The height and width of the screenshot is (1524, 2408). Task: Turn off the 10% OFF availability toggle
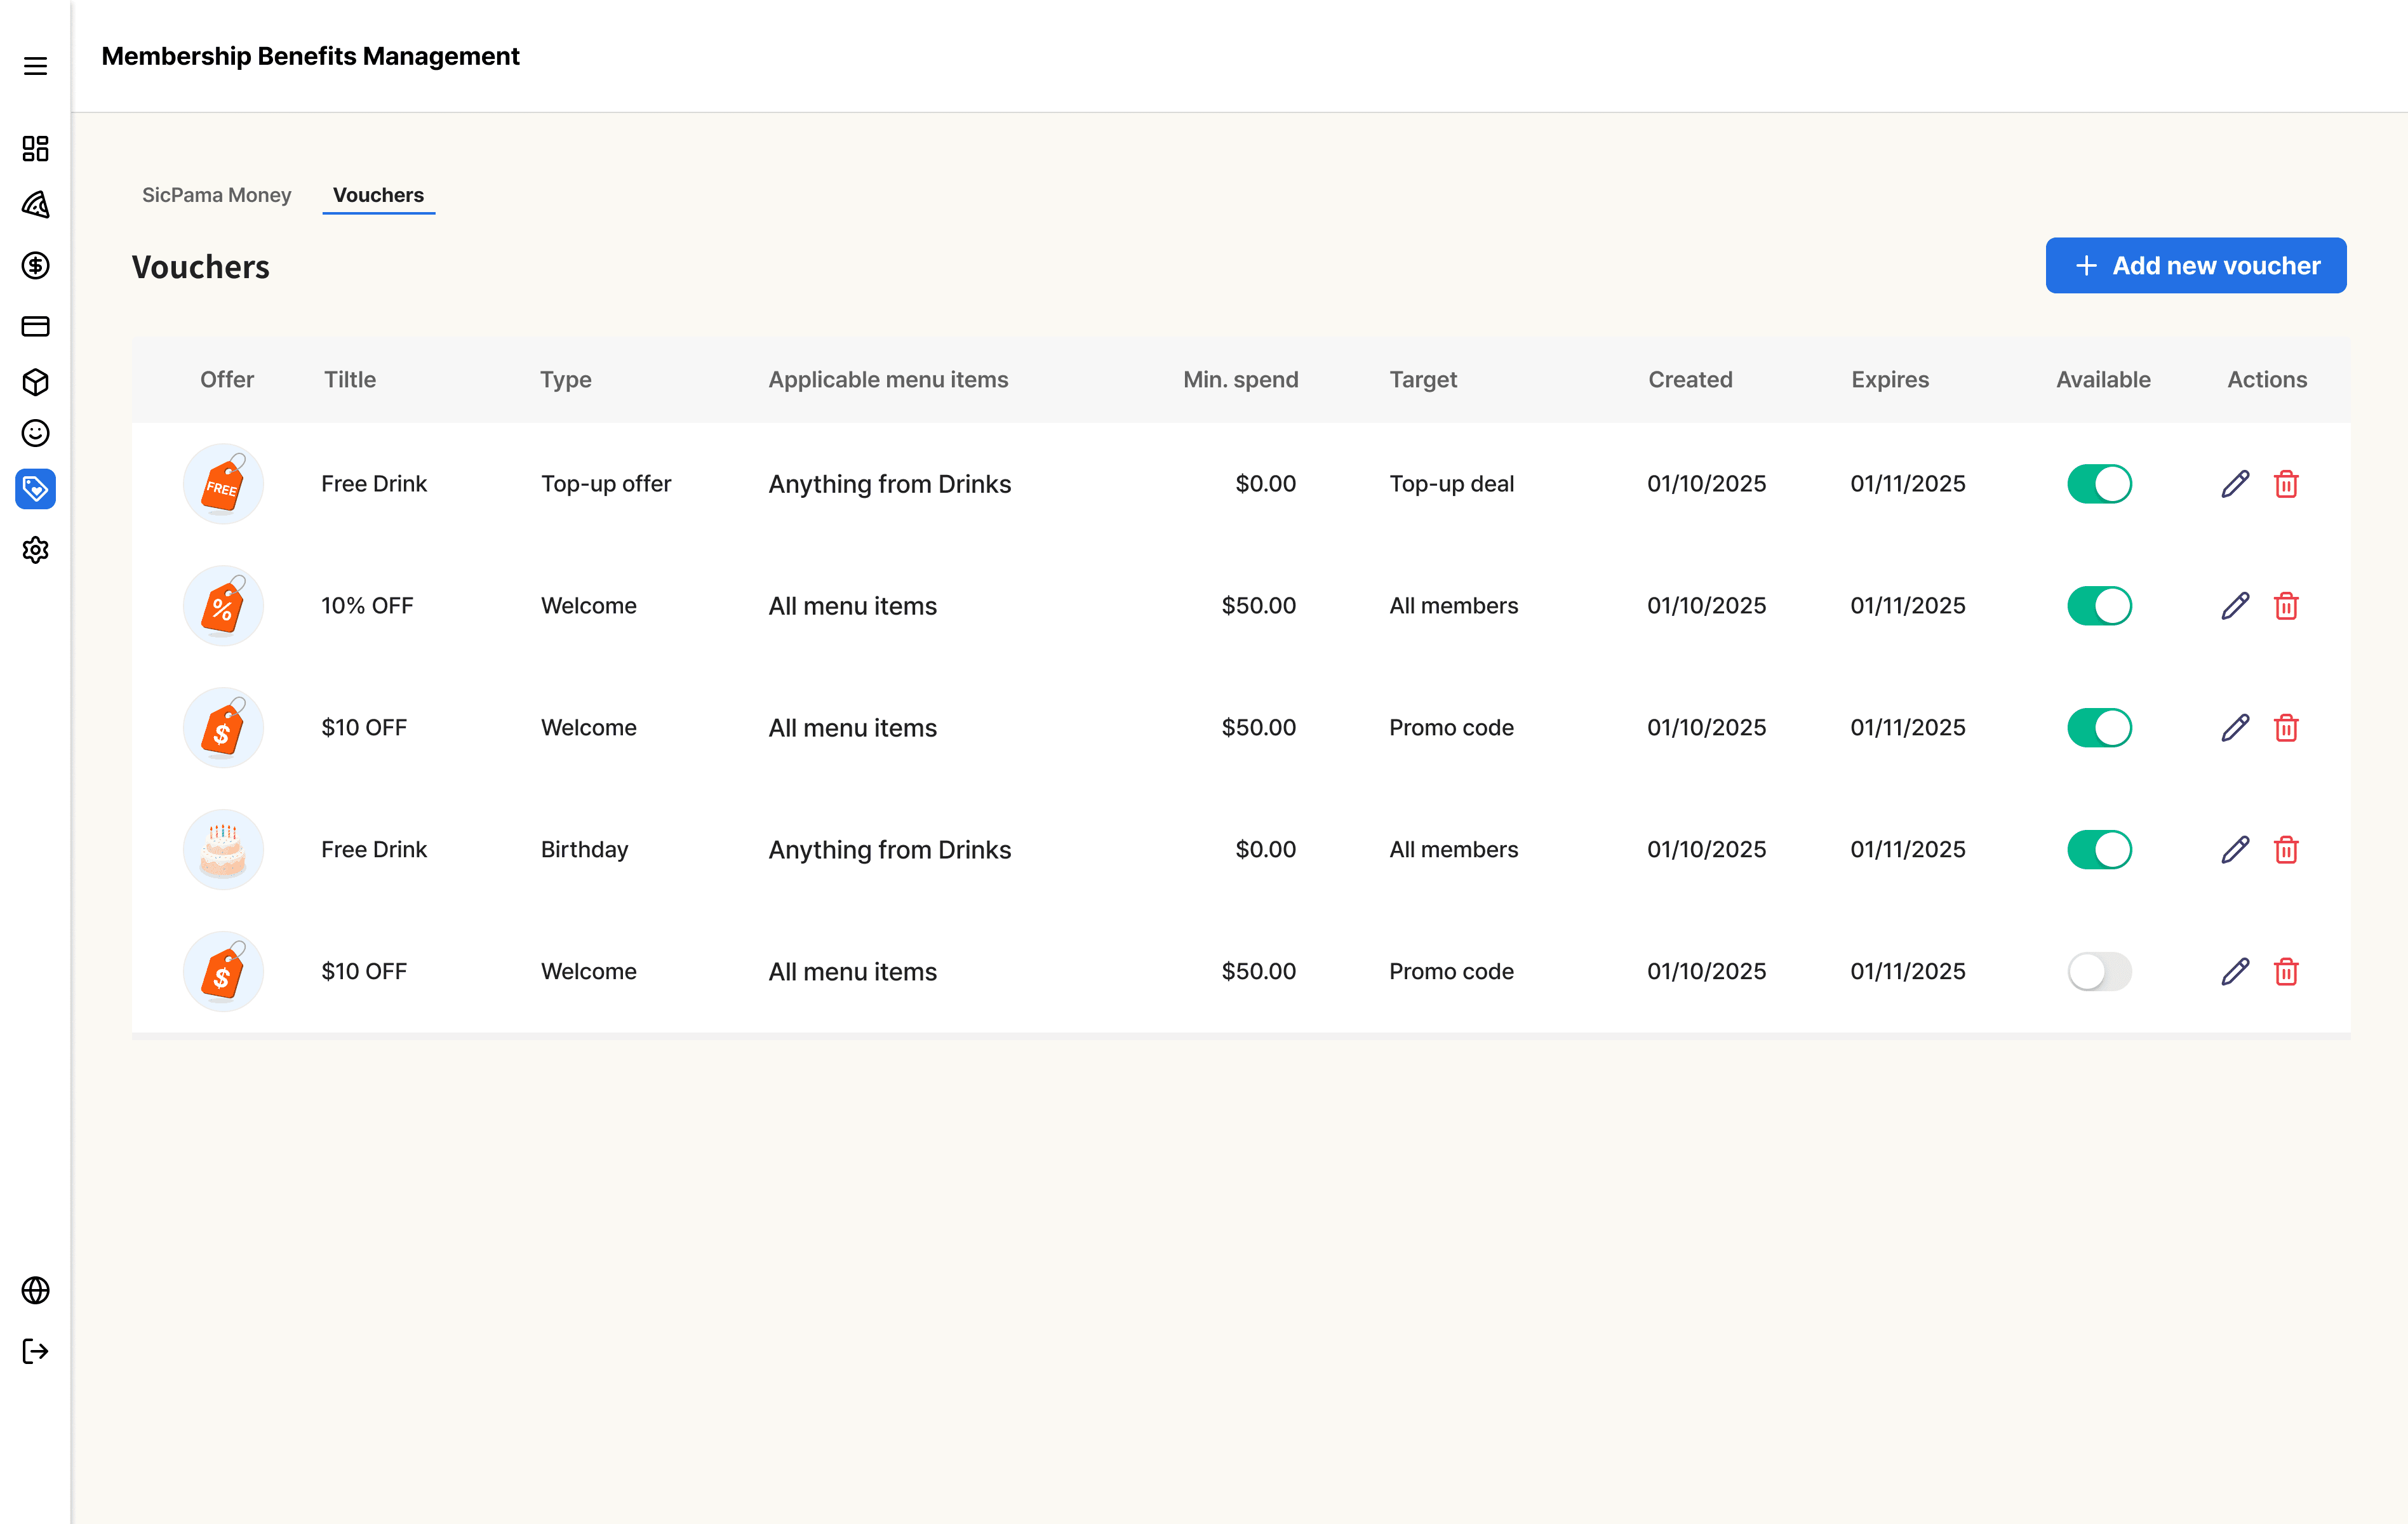tap(2099, 606)
